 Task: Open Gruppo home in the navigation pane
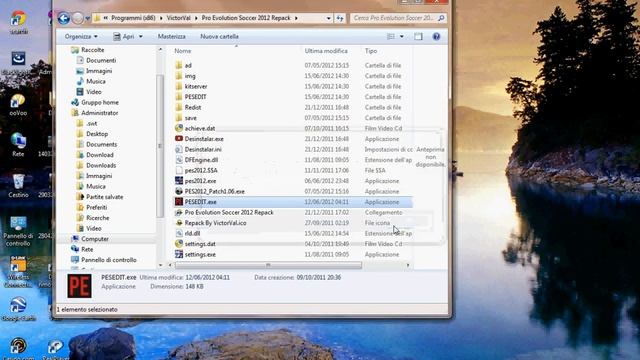coord(100,102)
